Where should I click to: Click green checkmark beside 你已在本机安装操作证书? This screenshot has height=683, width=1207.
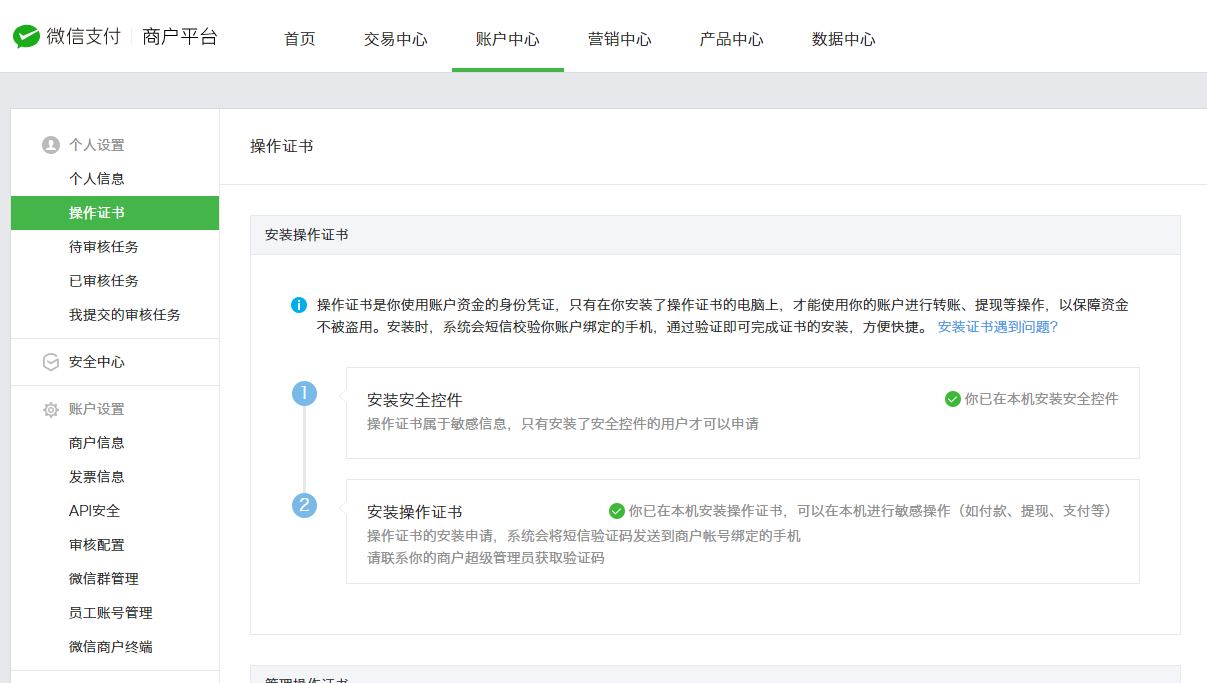pos(617,511)
